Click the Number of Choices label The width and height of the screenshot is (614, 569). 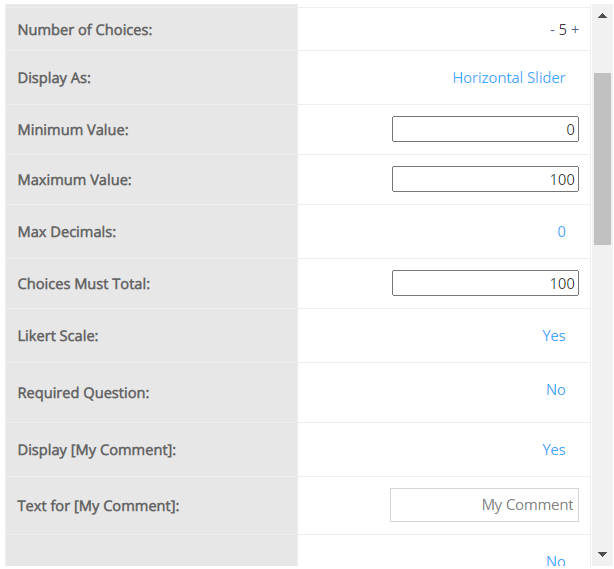pyautogui.click(x=85, y=30)
